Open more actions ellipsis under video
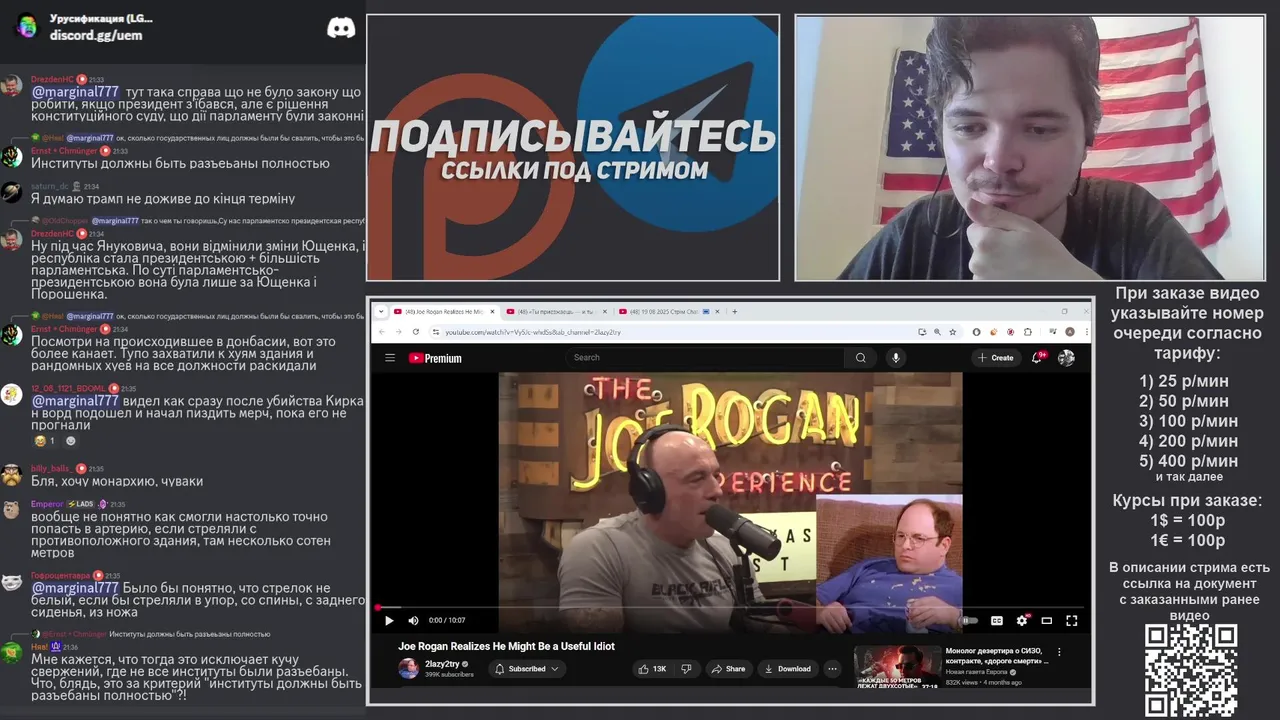 click(x=832, y=669)
